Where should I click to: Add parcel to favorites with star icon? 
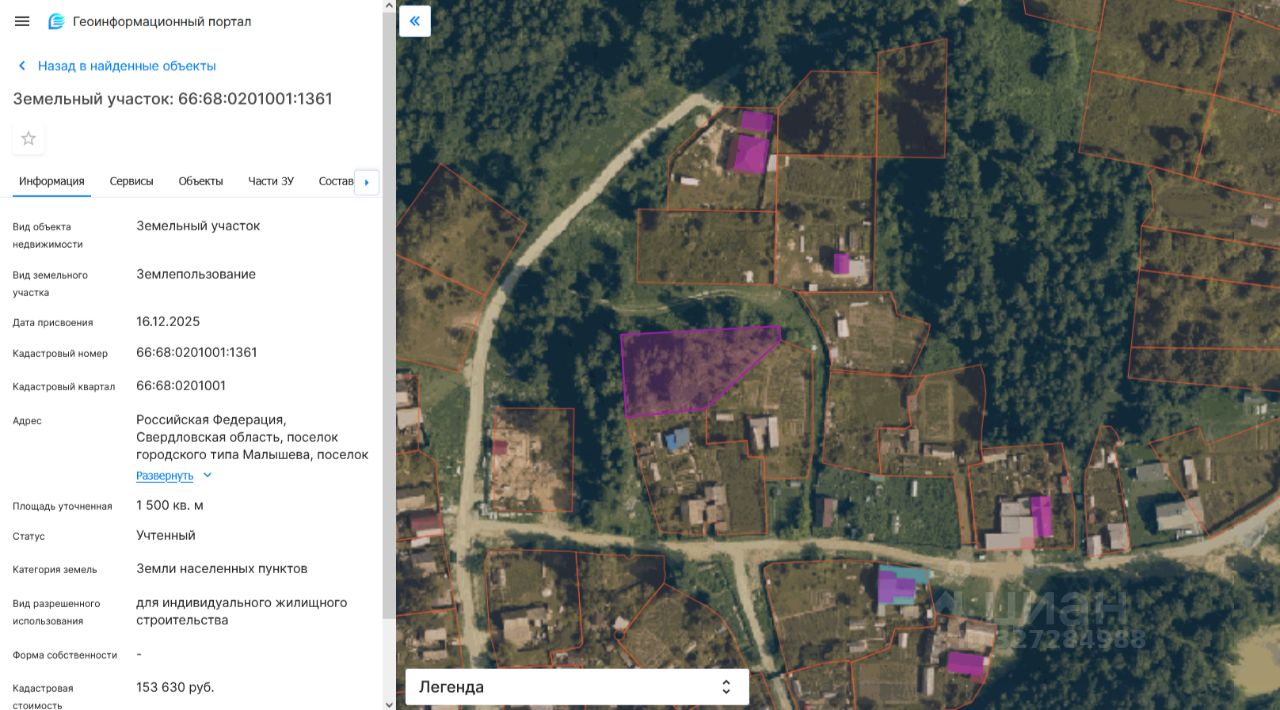[28, 138]
